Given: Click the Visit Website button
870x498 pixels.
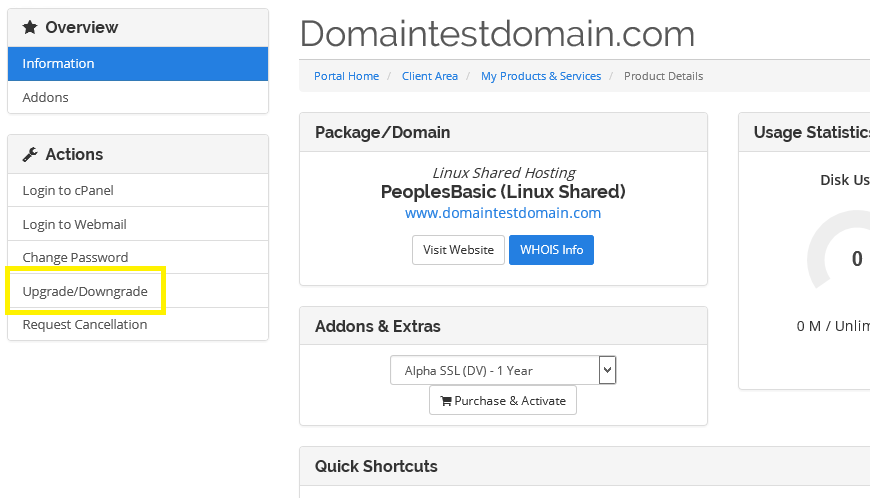Looking at the screenshot, I should click(x=458, y=250).
